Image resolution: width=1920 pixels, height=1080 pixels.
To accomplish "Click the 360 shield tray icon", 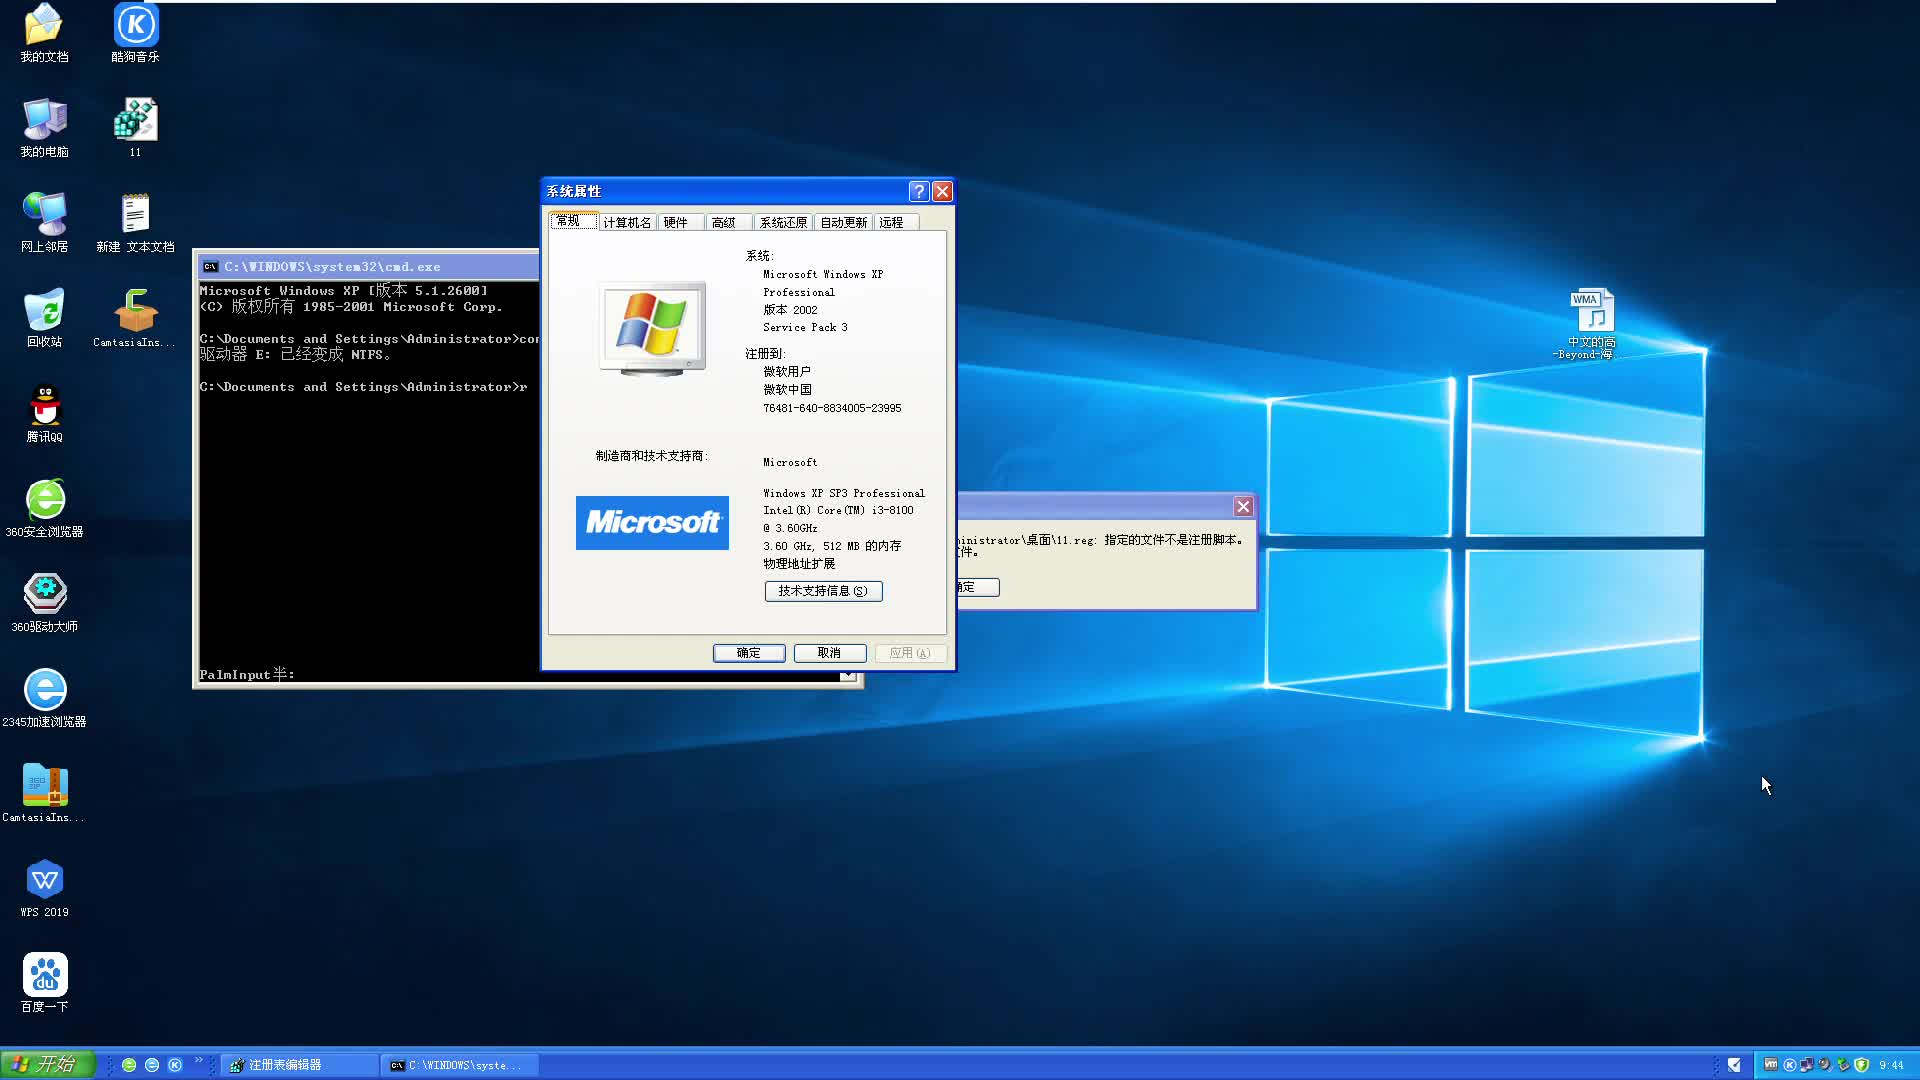I will coord(1861,1065).
